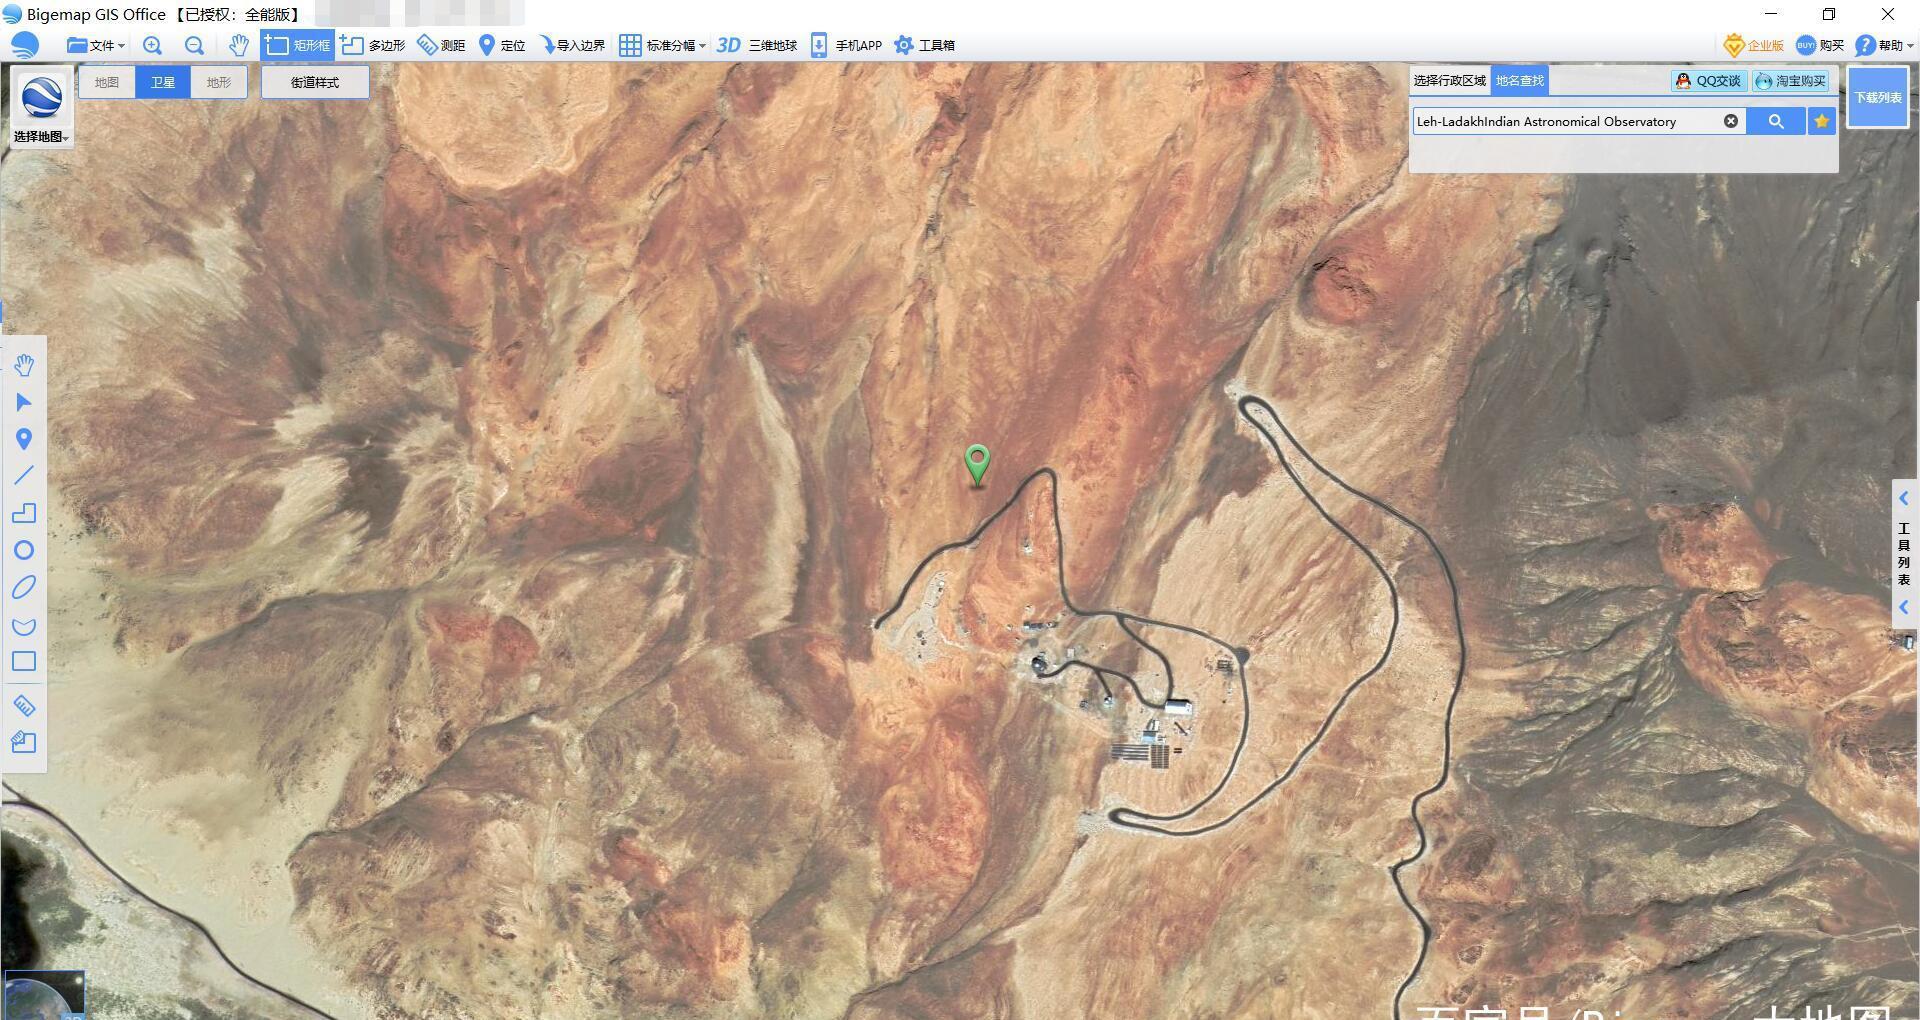The height and width of the screenshot is (1020, 1920).
Task: Switch to 卫星 satellite map view
Action: click(x=162, y=82)
